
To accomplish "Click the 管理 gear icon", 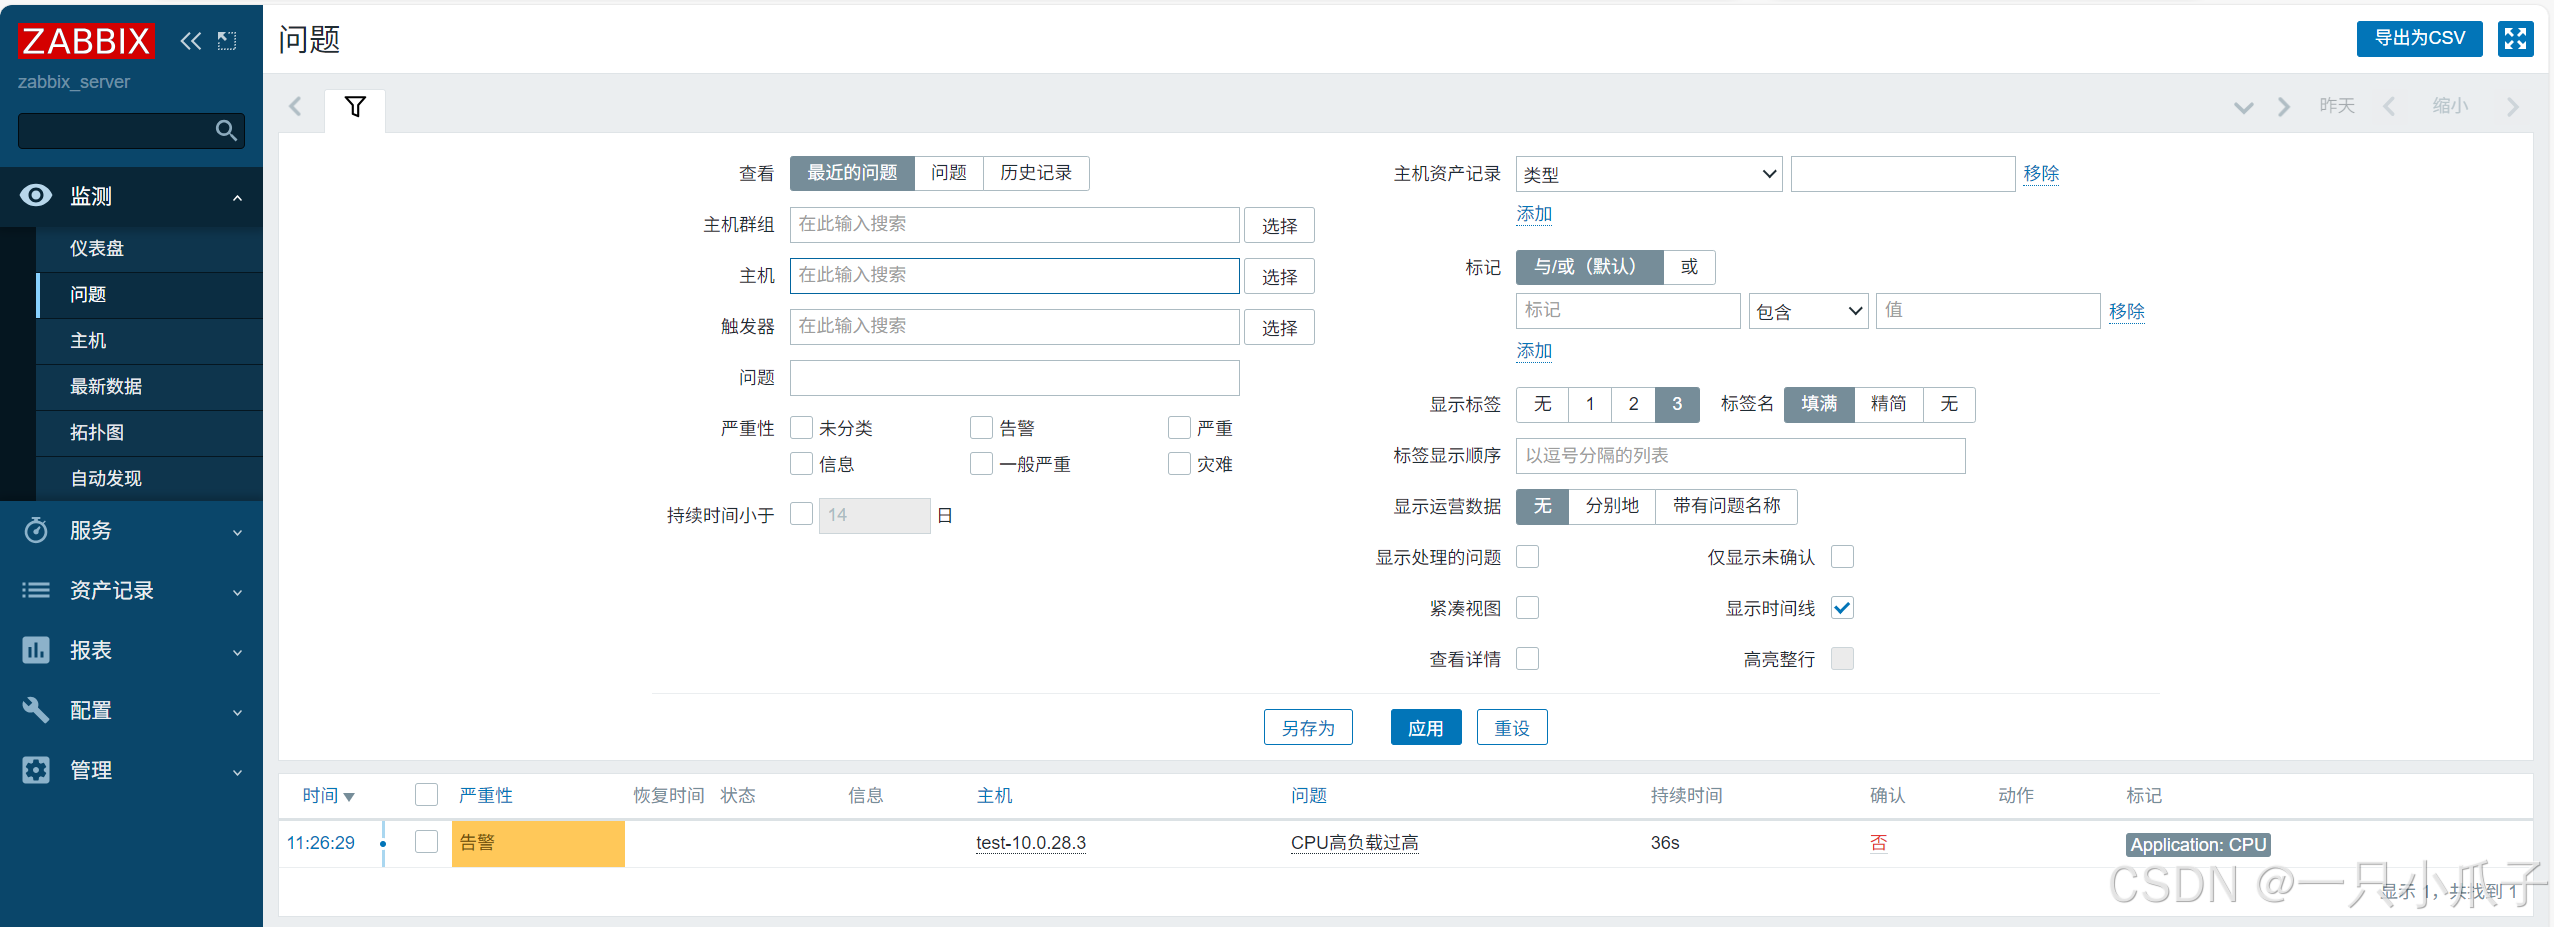I will tap(36, 770).
